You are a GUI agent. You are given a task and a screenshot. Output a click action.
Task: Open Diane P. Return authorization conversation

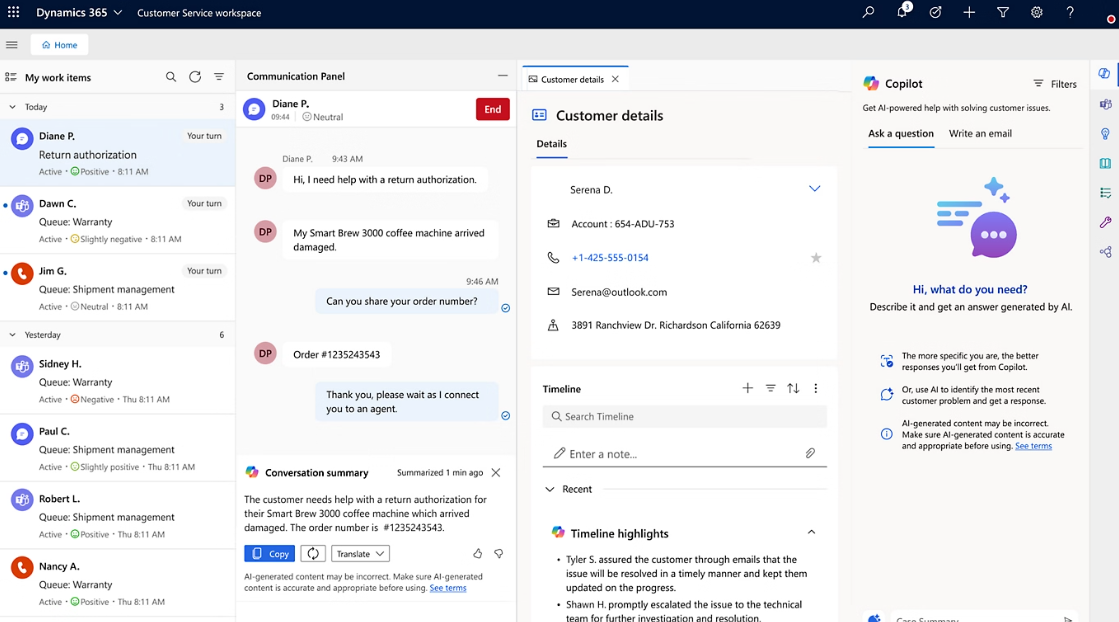tap(118, 153)
